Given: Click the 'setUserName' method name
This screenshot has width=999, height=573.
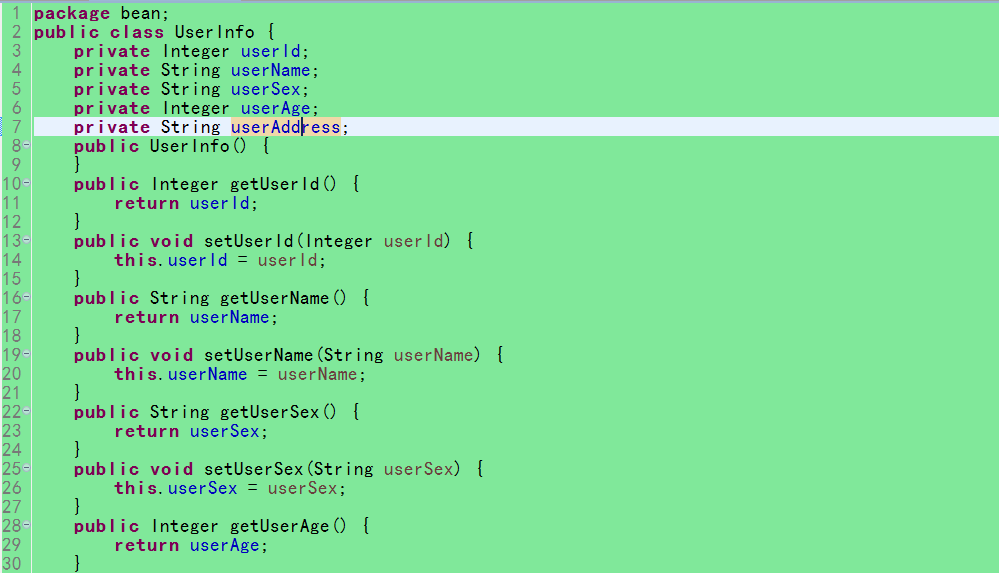Looking at the screenshot, I should click(x=258, y=355).
